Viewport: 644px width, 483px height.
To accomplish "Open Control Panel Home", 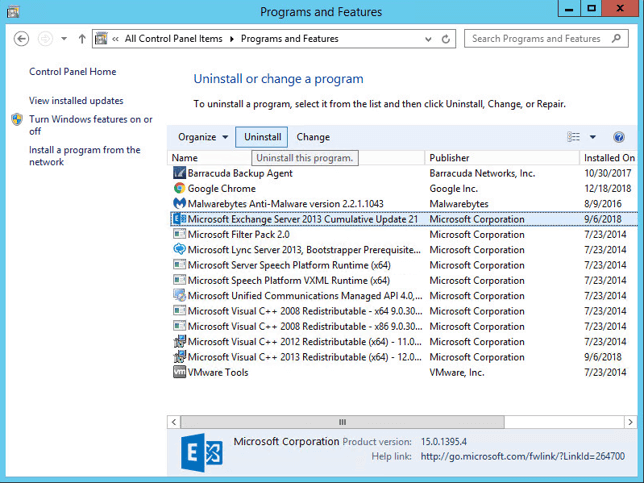I will click(73, 71).
